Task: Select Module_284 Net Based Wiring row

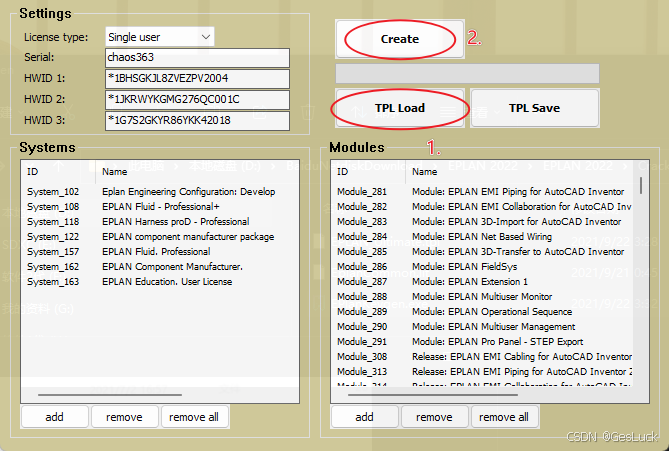Action: pos(483,236)
